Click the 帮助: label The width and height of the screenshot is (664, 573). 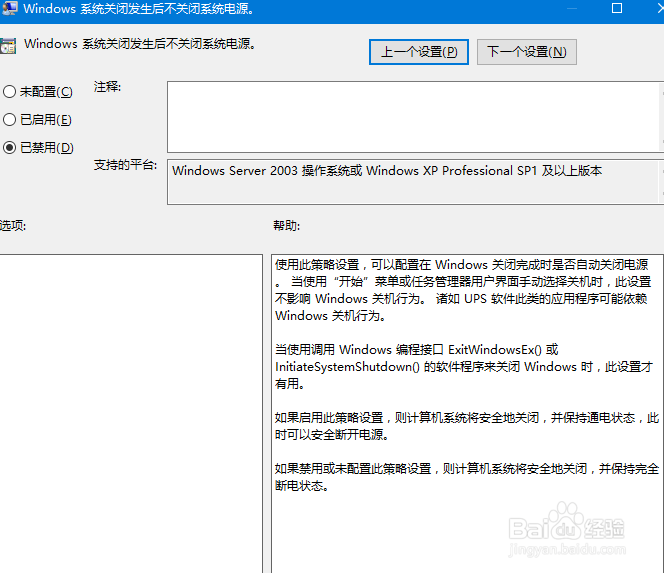coord(286,226)
